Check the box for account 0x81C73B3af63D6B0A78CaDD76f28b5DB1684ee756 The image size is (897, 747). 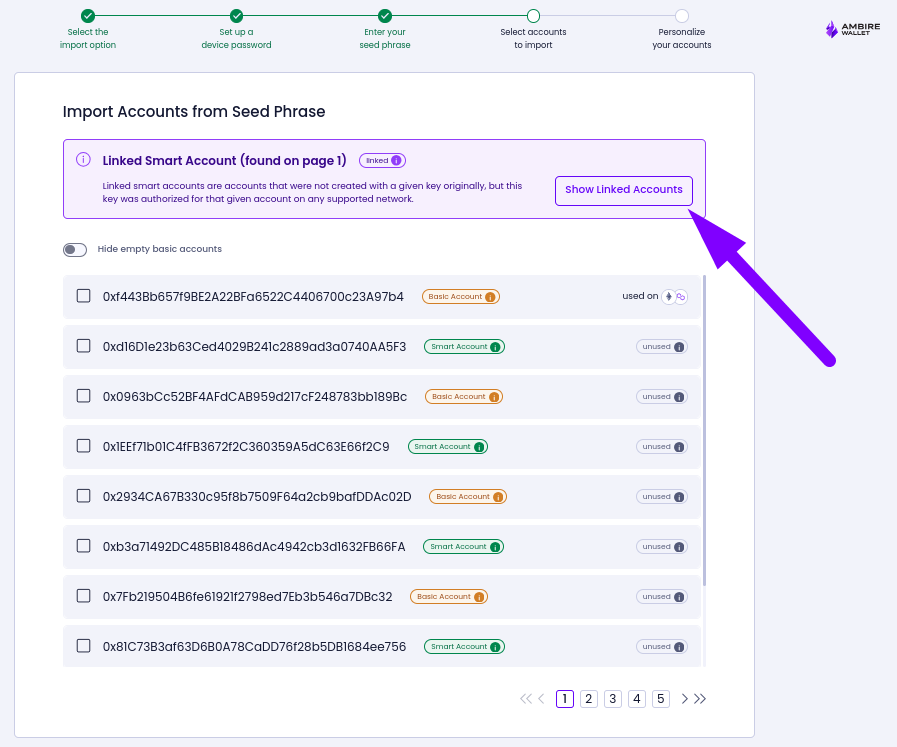84,646
